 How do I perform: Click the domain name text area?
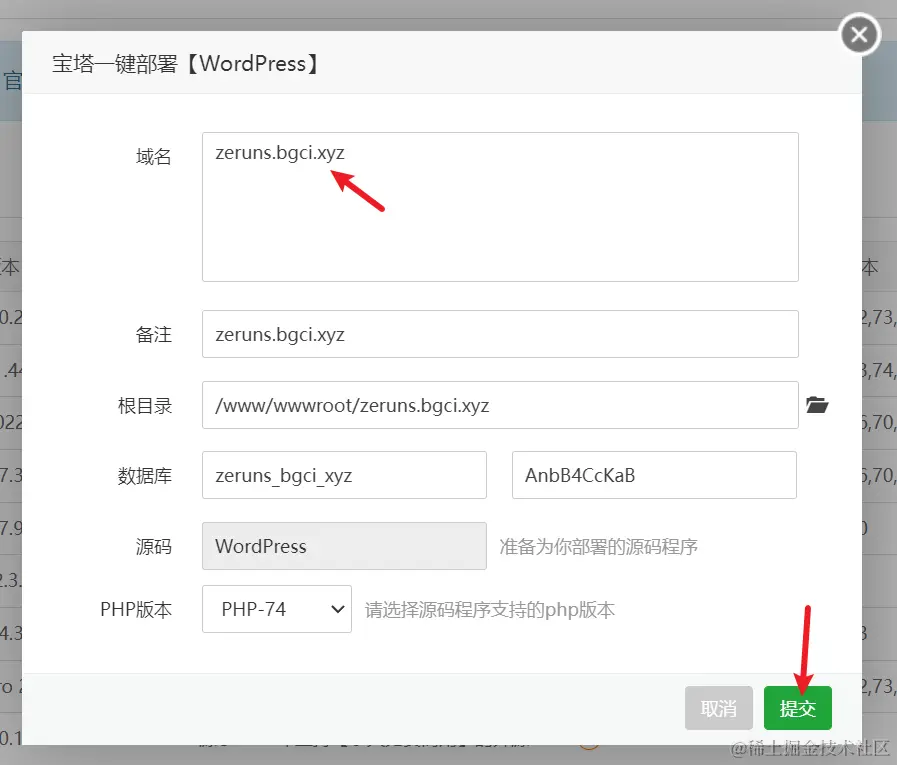[x=500, y=207]
